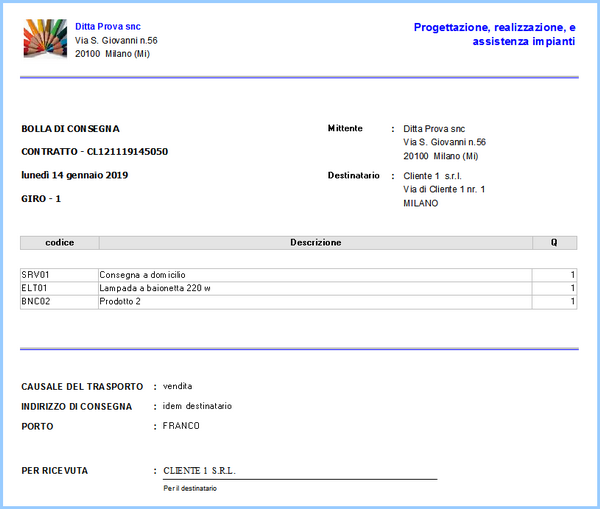Click the sender name 'Ditta Prova snc' beside Mittente
This screenshot has width=600, height=509.
pos(434,129)
